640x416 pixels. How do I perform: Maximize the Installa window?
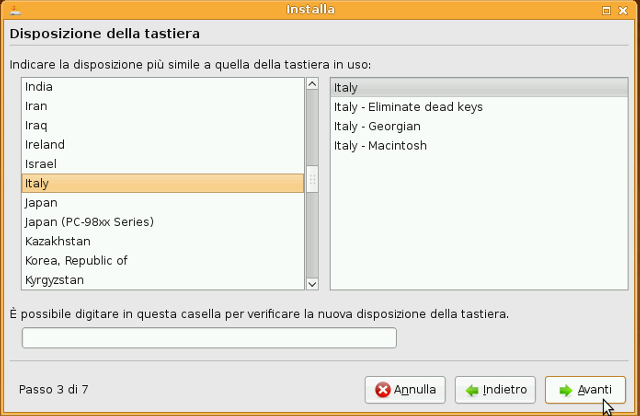click(607, 11)
